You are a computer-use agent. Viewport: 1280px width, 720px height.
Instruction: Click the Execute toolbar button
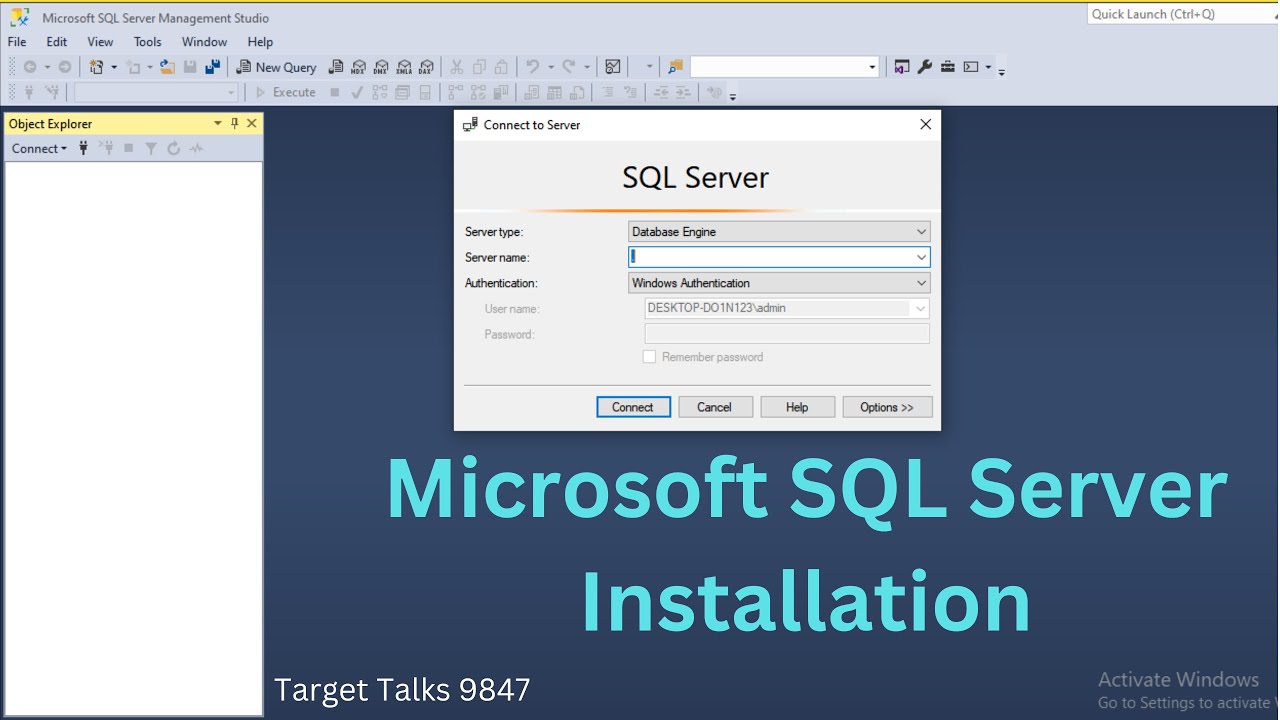[285, 92]
